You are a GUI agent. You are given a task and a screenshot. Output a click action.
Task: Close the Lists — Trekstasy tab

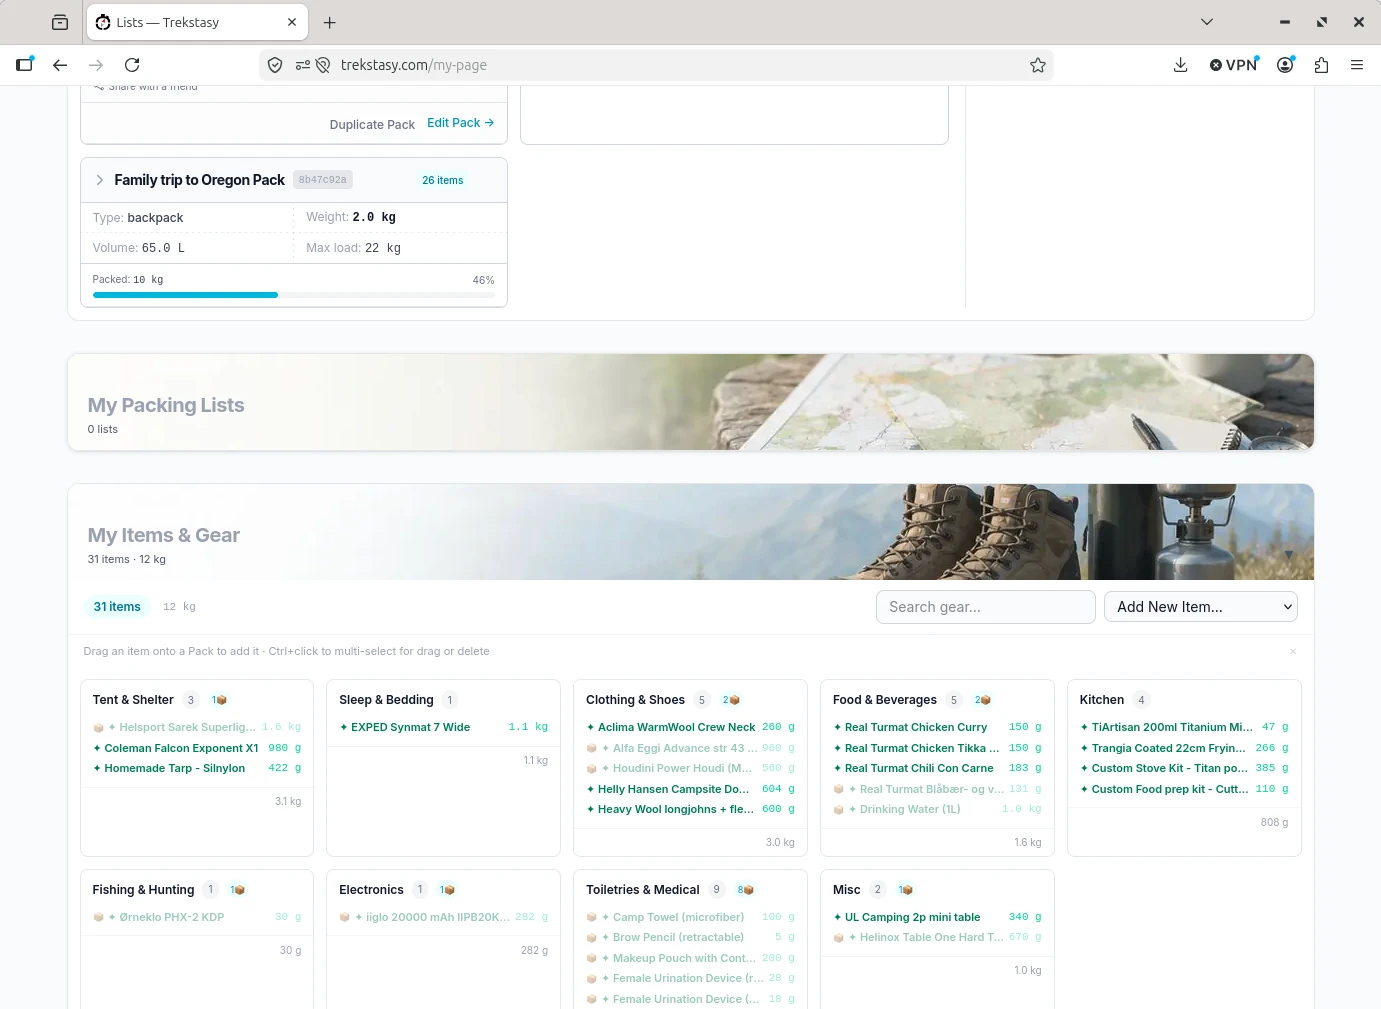292,22
